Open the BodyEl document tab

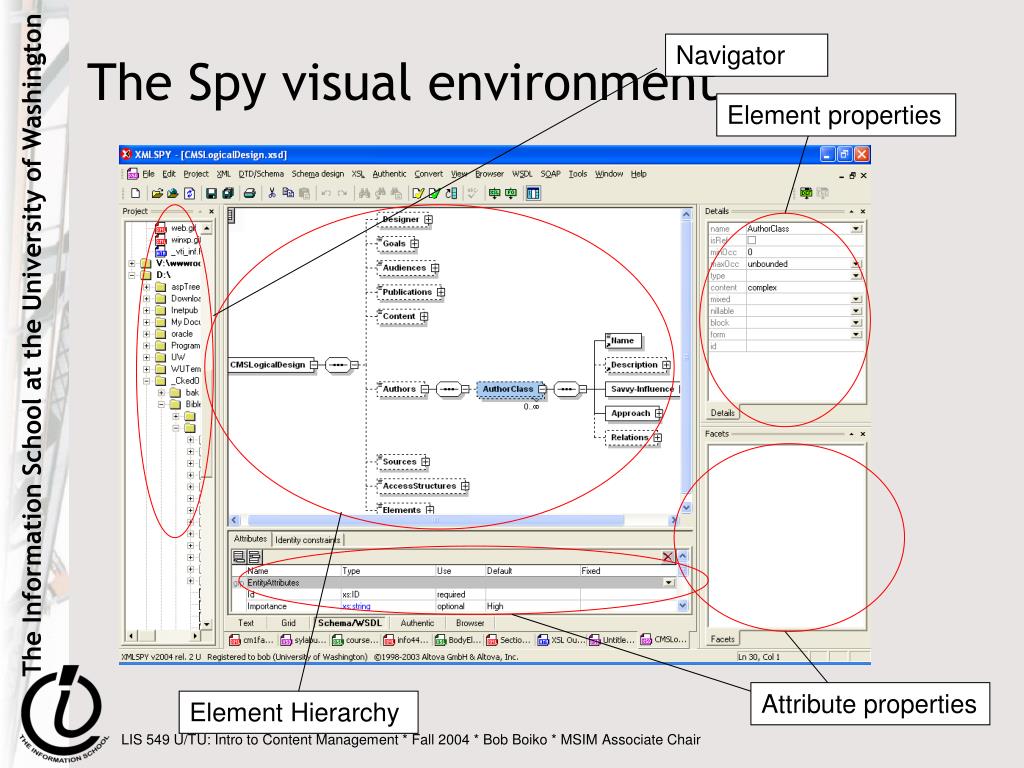click(458, 640)
